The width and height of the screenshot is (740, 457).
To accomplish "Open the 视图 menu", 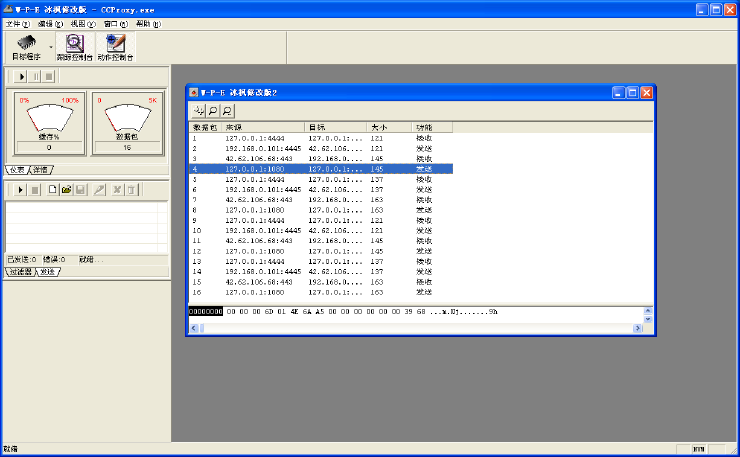I will (x=83, y=24).
